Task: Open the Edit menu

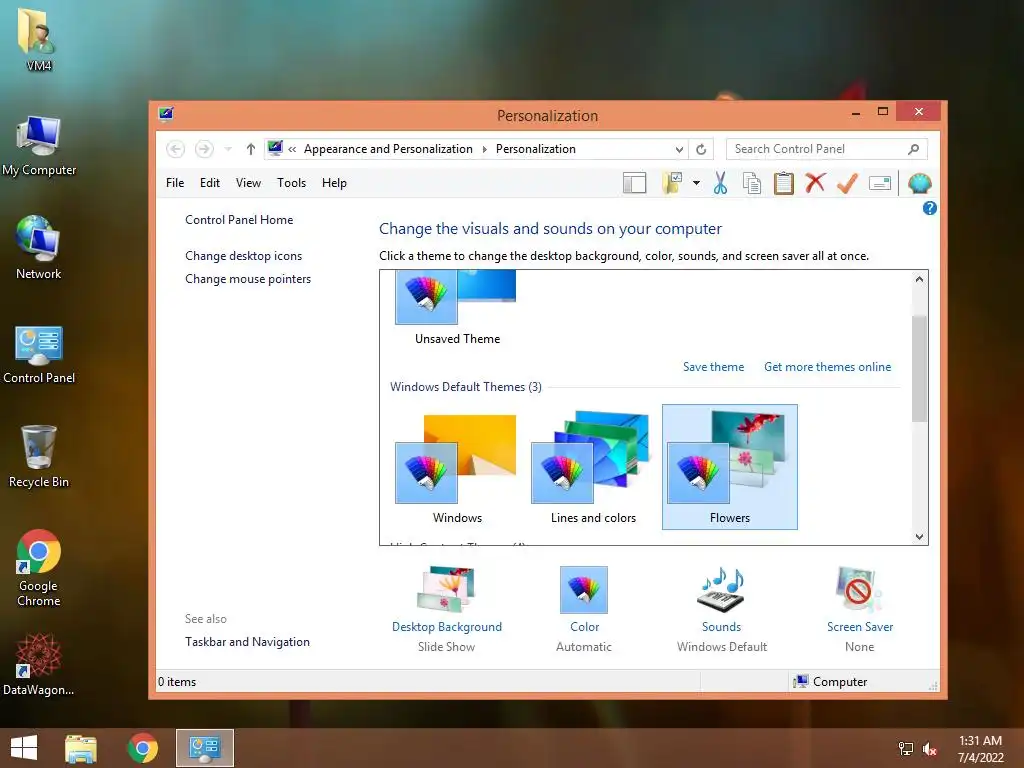Action: tap(210, 183)
